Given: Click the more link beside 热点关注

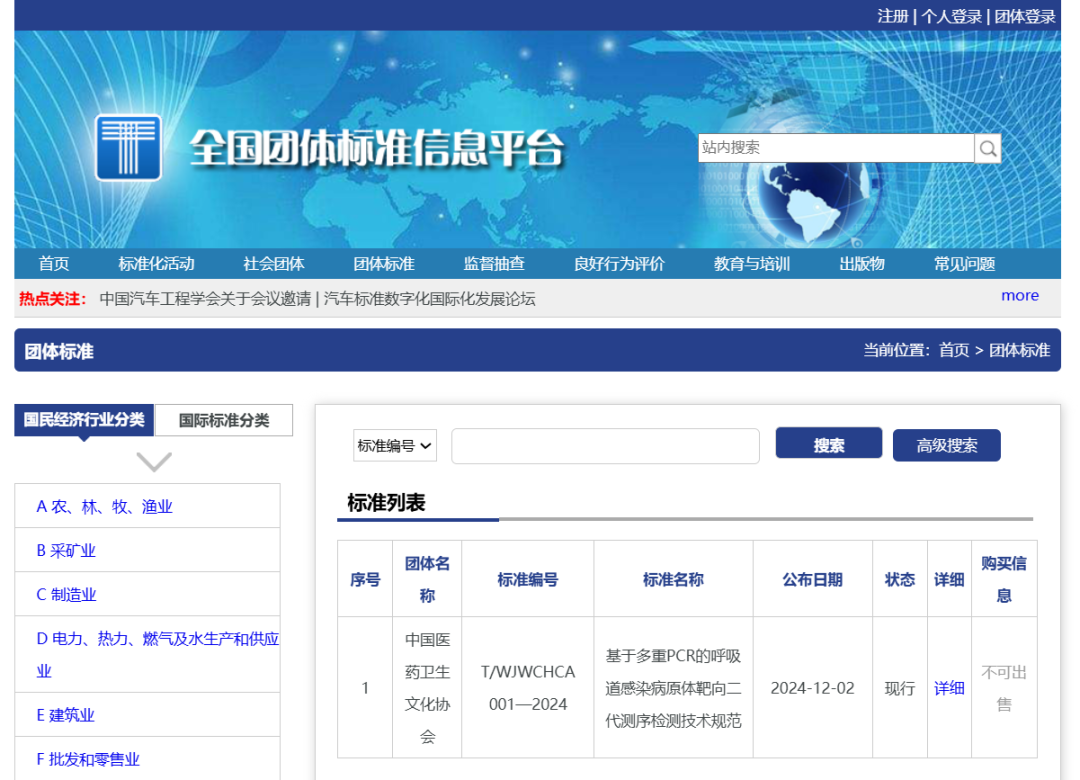Looking at the screenshot, I should tap(1020, 295).
